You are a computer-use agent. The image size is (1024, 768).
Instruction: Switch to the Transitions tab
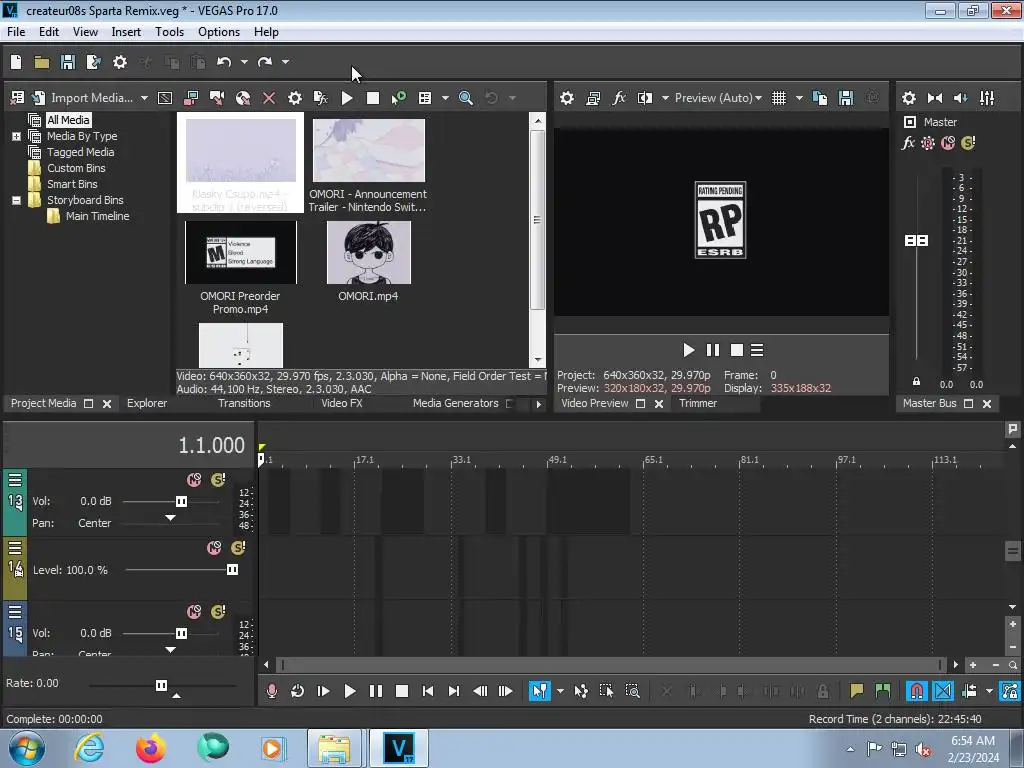coord(244,403)
